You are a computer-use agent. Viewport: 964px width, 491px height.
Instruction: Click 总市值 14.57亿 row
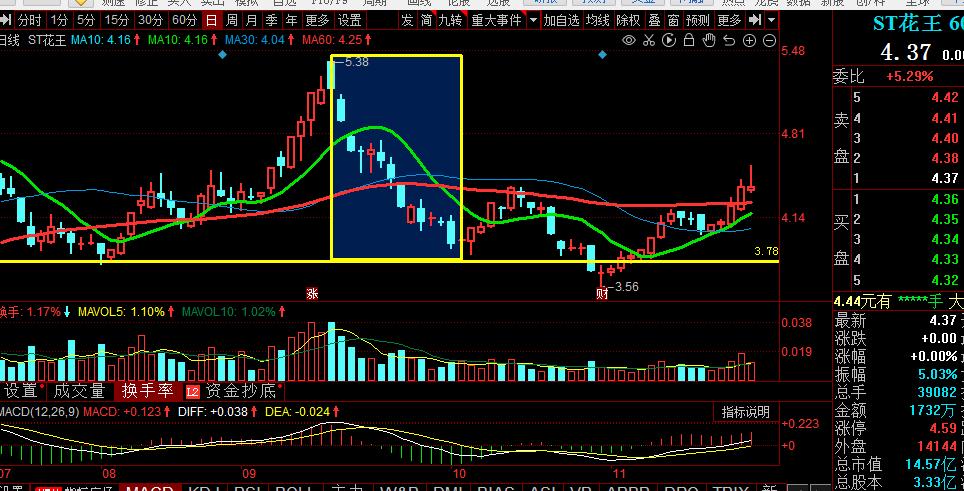click(898, 464)
